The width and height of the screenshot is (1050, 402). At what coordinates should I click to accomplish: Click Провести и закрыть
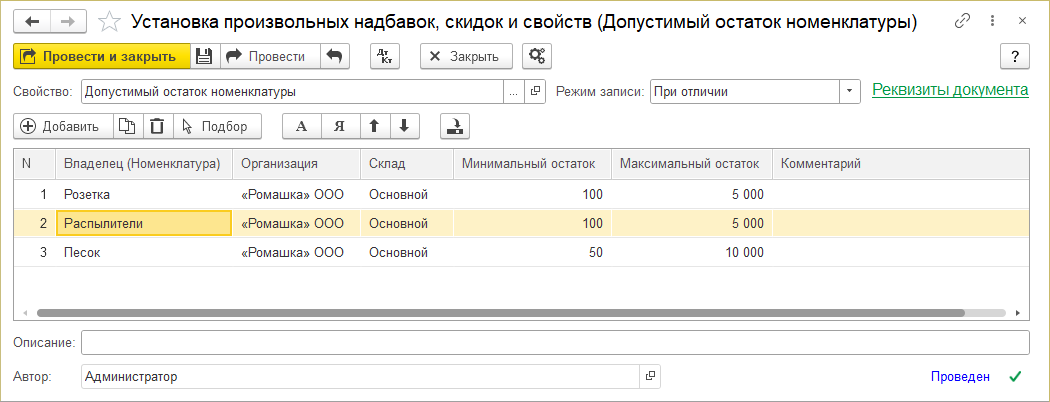click(102, 56)
